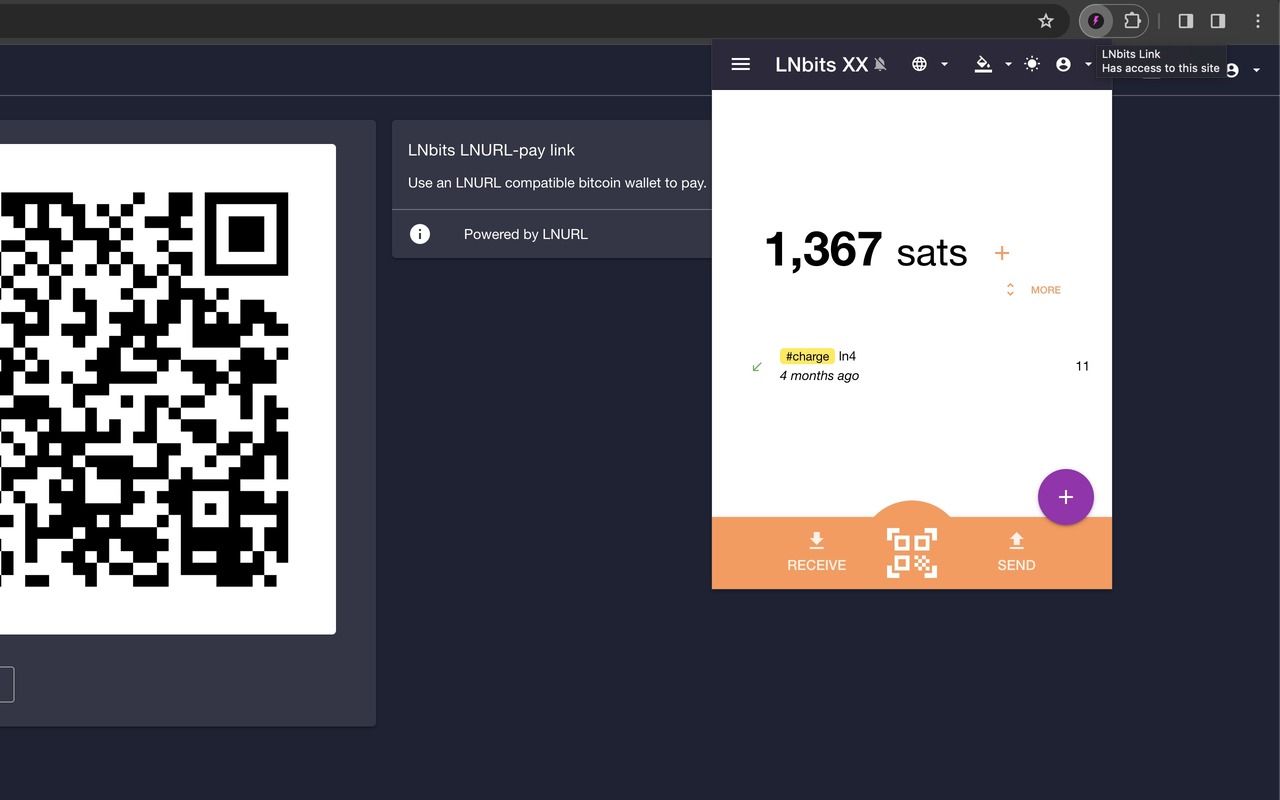1280x800 pixels.
Task: Click the LNbits XX title
Action: click(821, 64)
